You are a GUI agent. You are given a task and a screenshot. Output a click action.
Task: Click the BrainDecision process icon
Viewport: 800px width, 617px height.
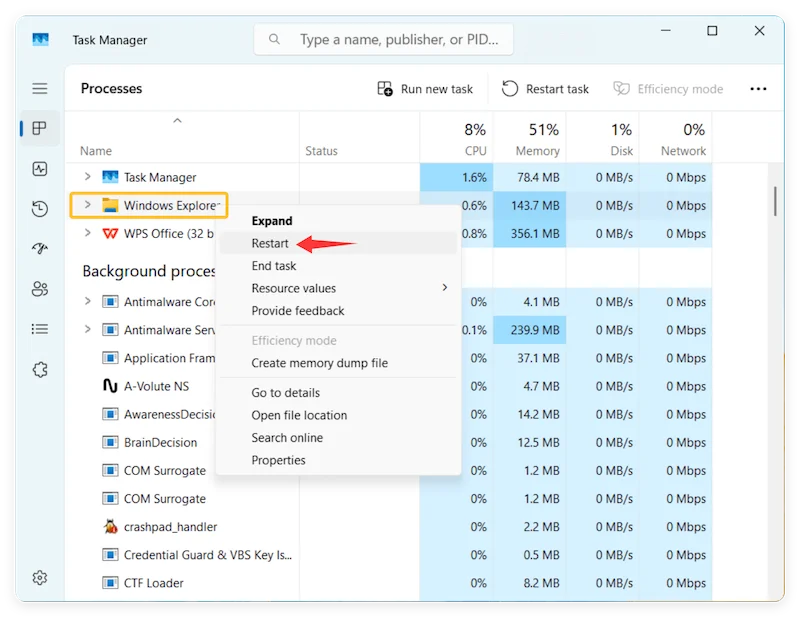(x=110, y=442)
